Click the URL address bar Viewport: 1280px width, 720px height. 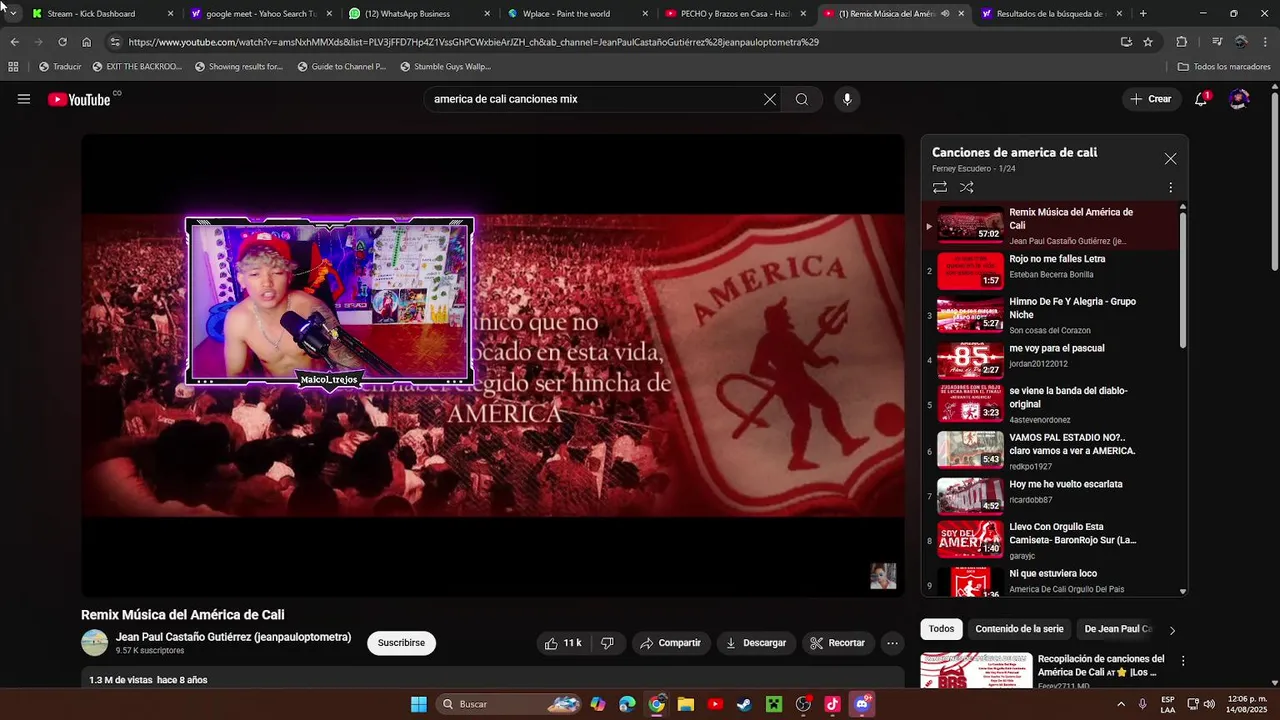coord(610,42)
